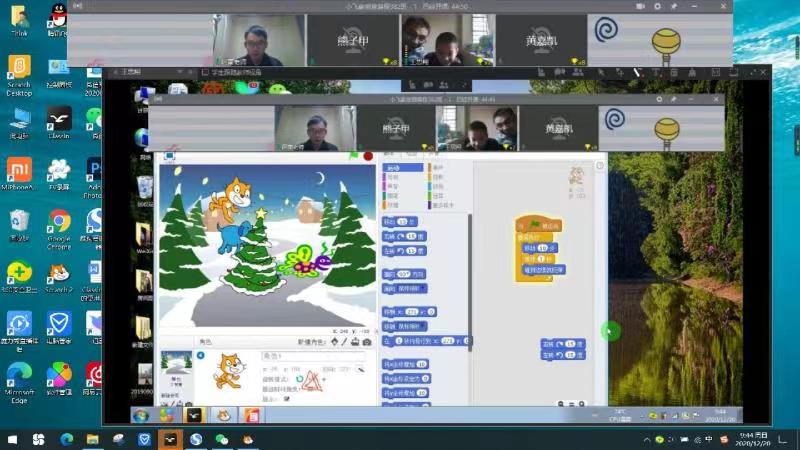The width and height of the screenshot is (800, 450).
Task: Click the move 10 steps block in the palette
Action: coord(401,222)
